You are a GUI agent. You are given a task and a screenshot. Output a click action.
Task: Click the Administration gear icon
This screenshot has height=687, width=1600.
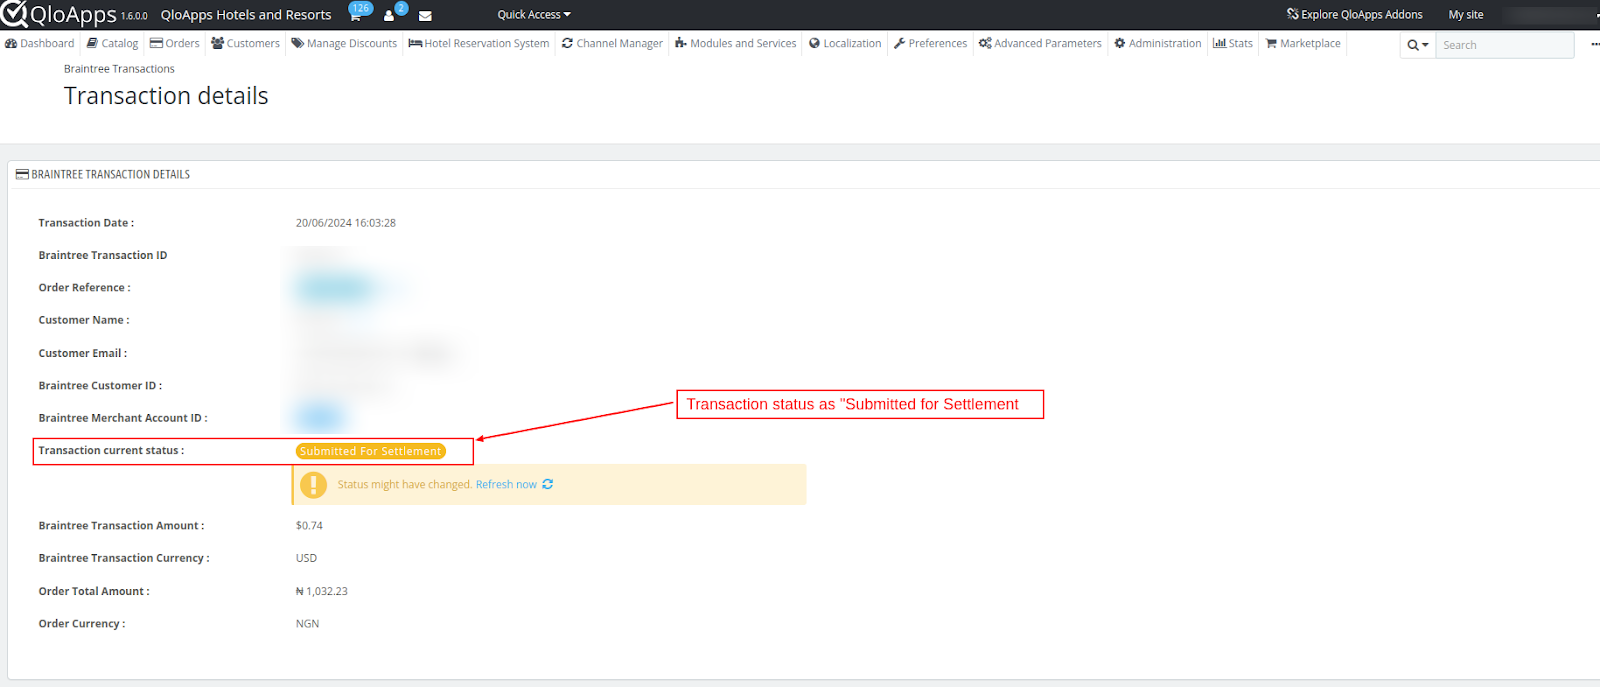coord(1120,44)
